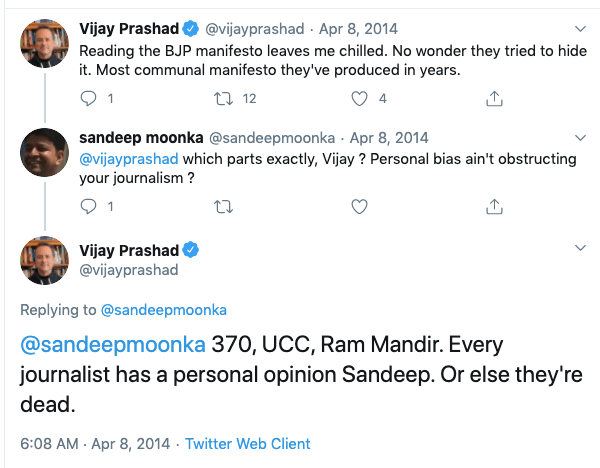Screen dimensions: 600x468
Task: Click the 6:08 AM Apr 8, 2014 timestamp
Action: pos(92,443)
